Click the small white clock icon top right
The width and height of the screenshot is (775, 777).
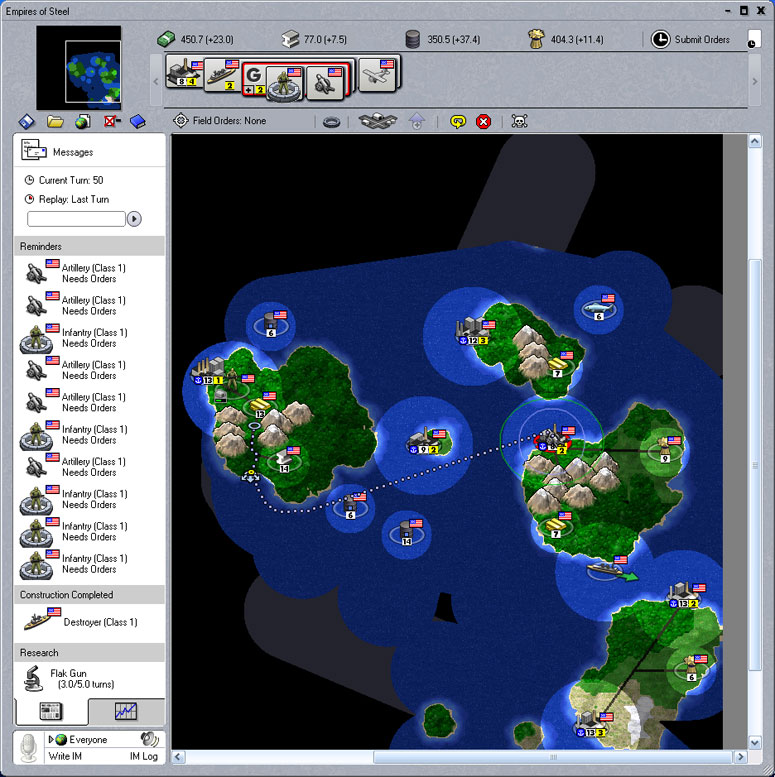pyautogui.click(x=752, y=39)
